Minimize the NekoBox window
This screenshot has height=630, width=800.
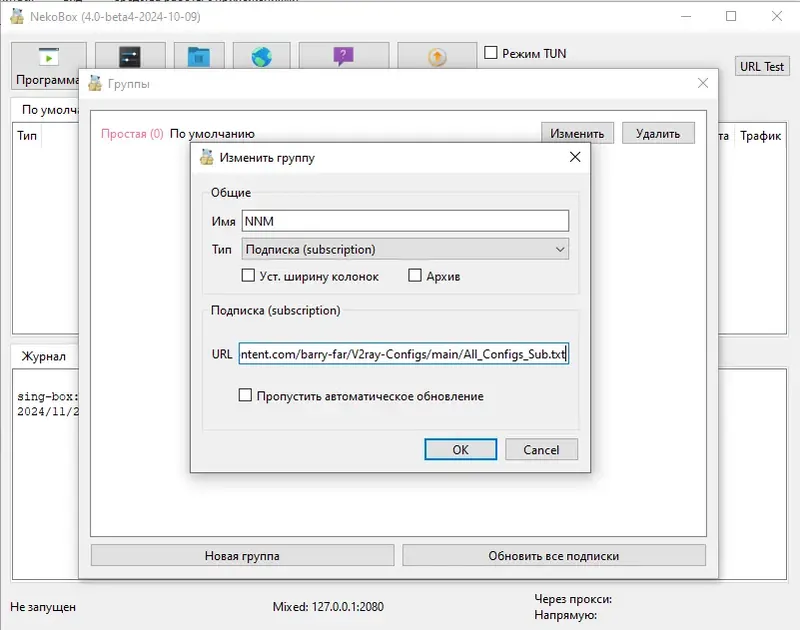(686, 16)
